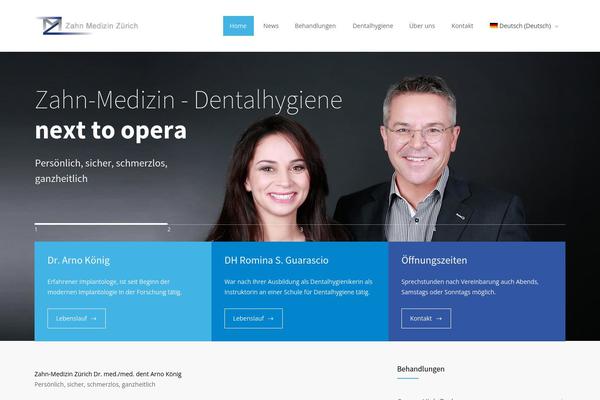Expand the Deutsch language dropdown arrow

[556, 26]
